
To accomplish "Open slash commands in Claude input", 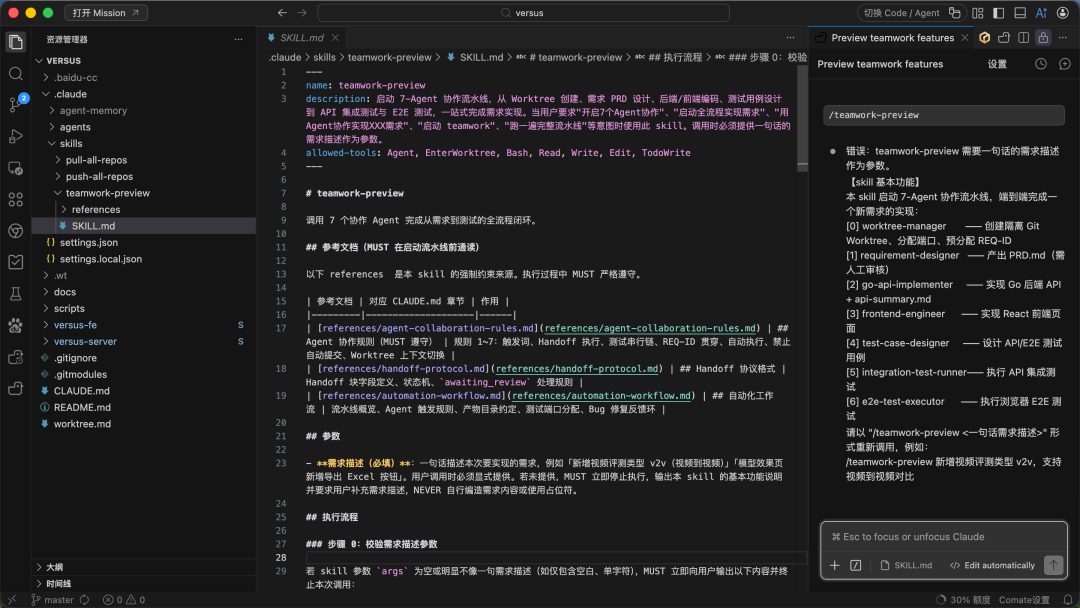I will coord(855,565).
